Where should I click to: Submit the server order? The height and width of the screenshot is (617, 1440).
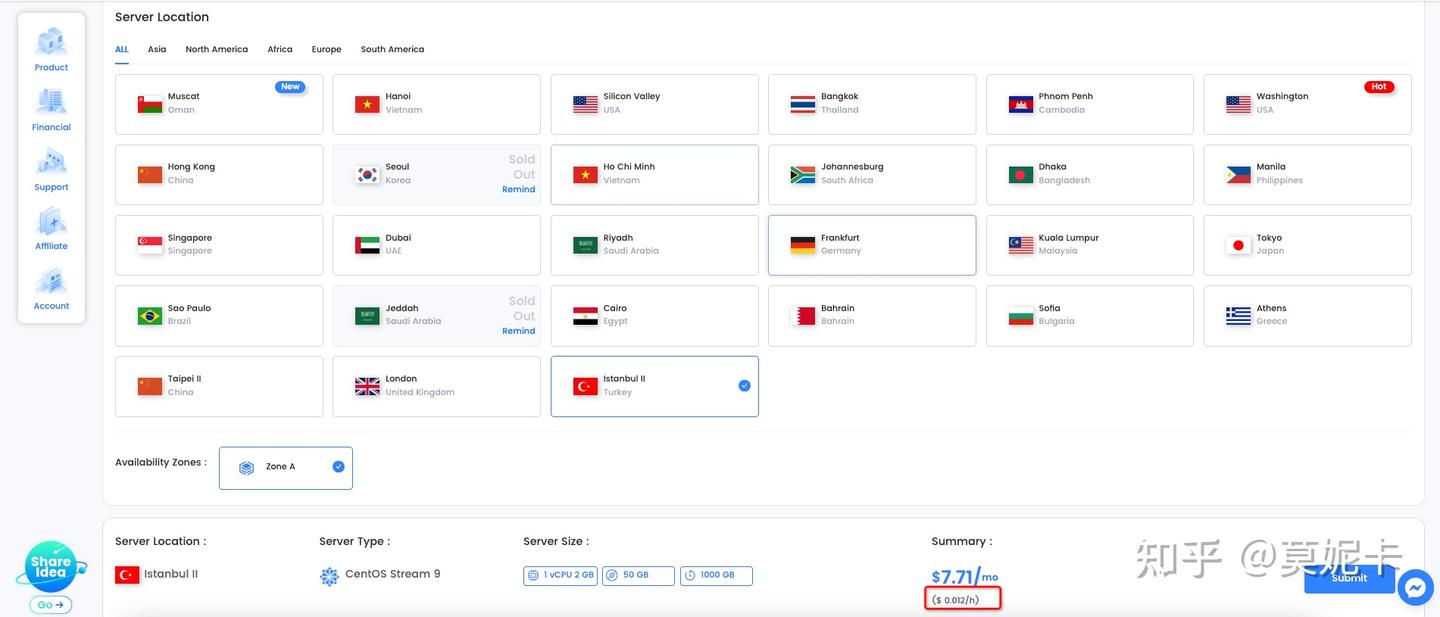(1349, 578)
